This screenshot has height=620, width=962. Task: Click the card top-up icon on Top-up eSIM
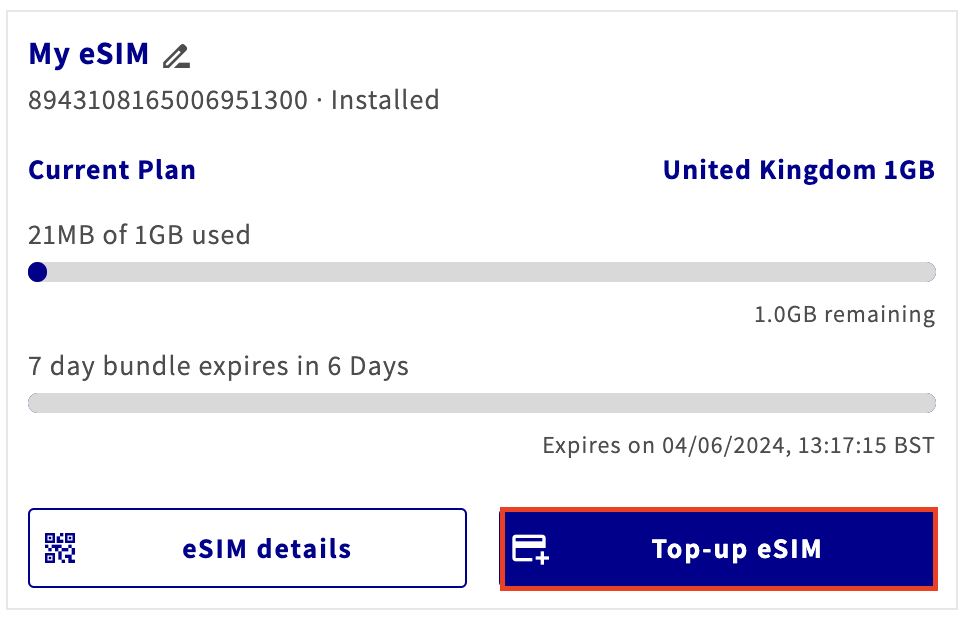pyautogui.click(x=529, y=548)
